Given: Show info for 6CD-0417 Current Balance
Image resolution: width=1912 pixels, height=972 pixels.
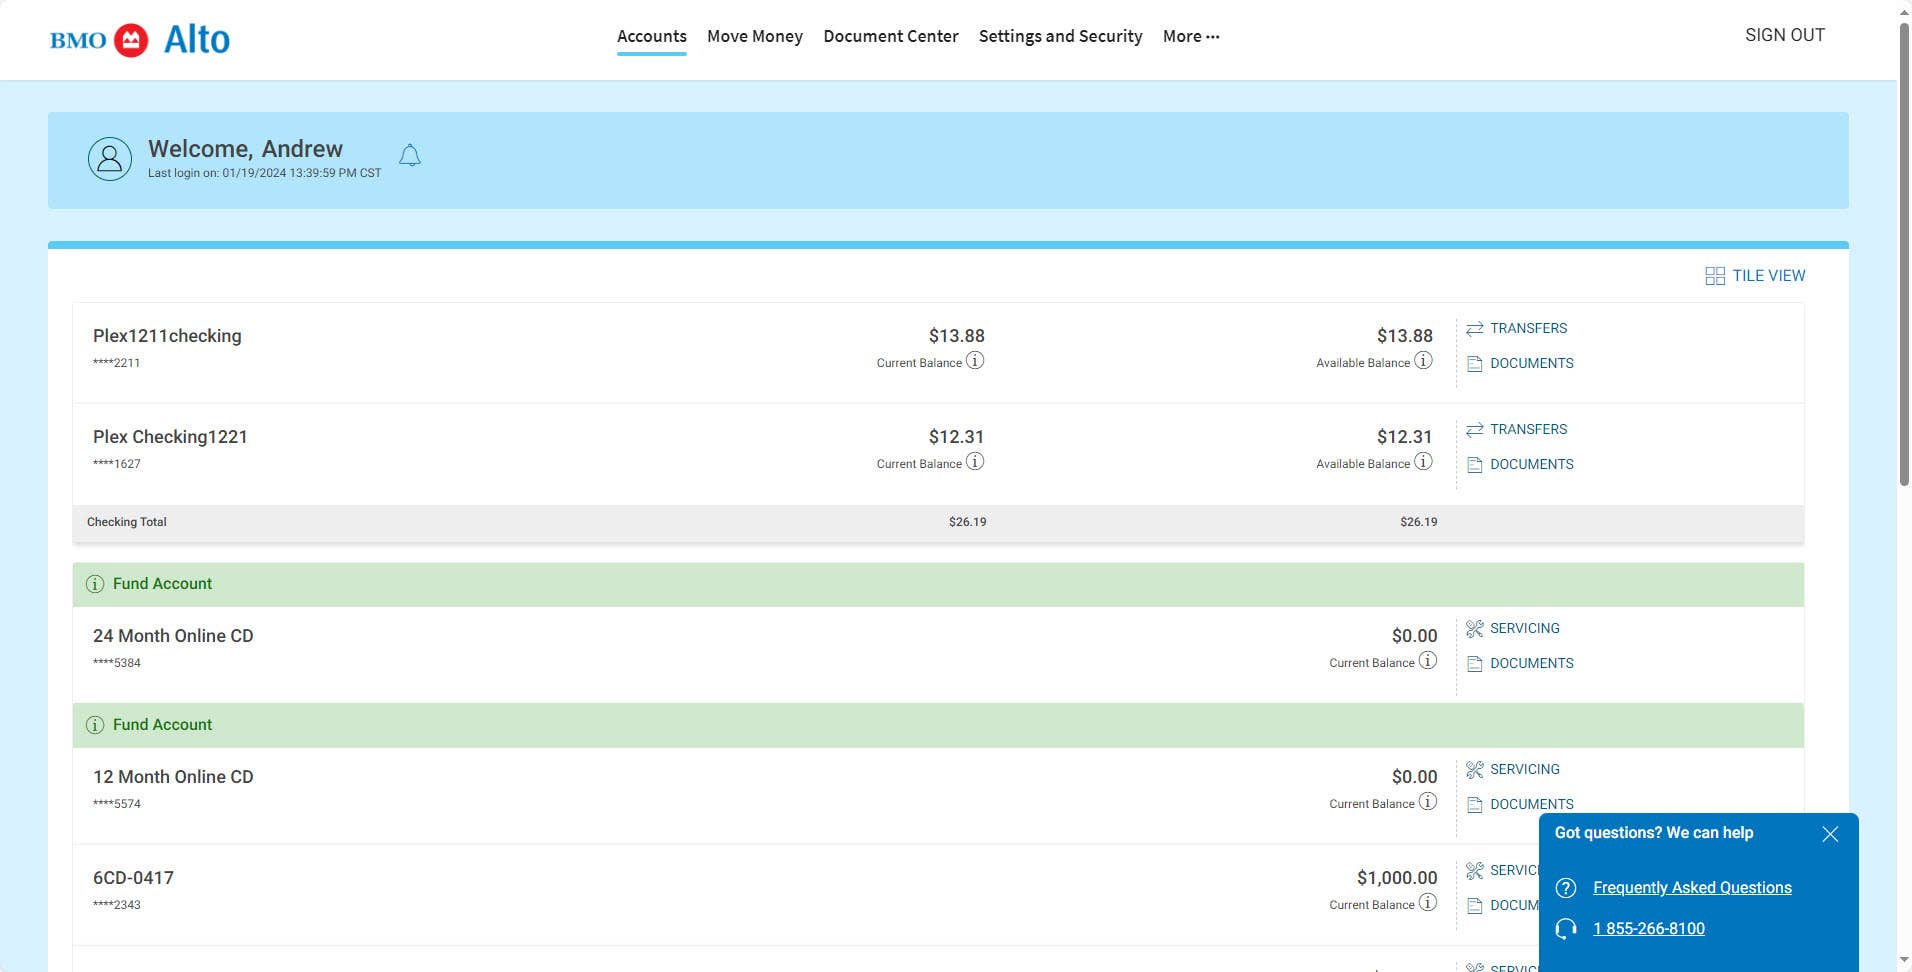Looking at the screenshot, I should (1427, 904).
